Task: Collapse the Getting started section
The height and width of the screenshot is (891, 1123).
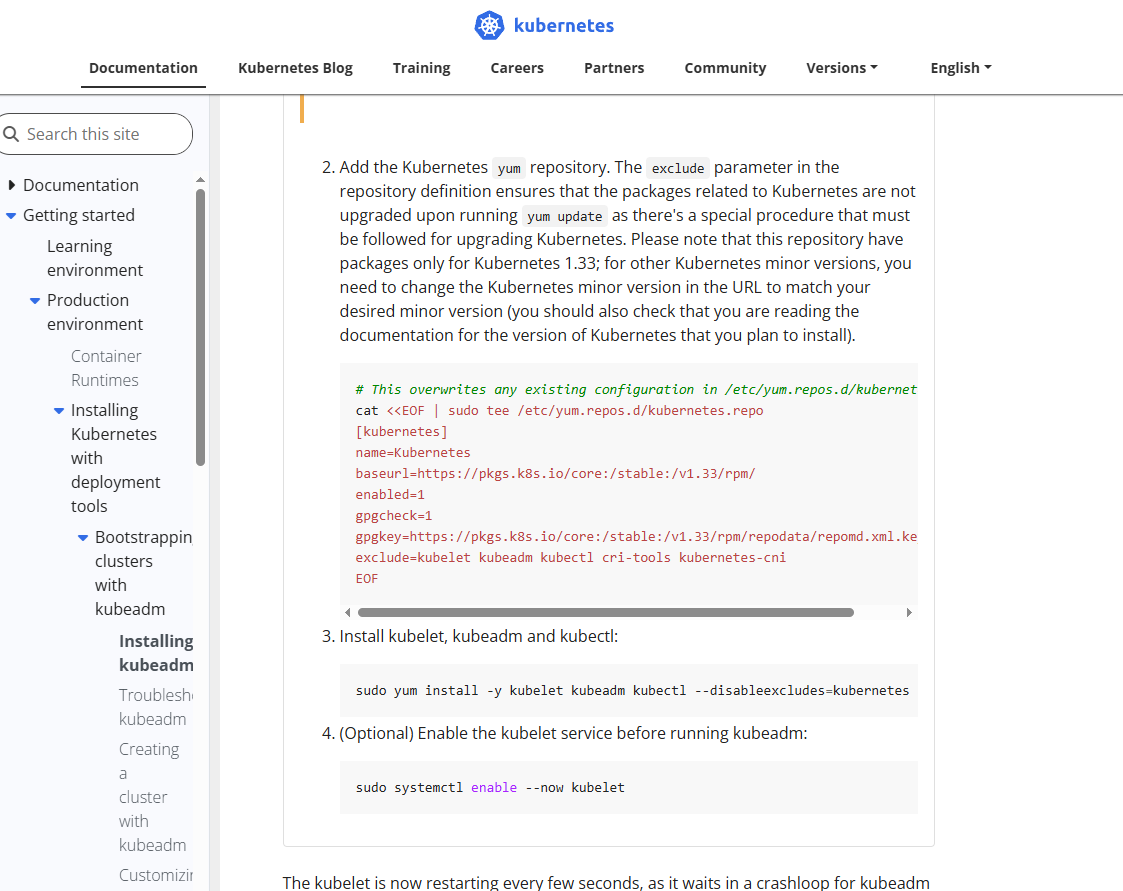Action: point(11,216)
